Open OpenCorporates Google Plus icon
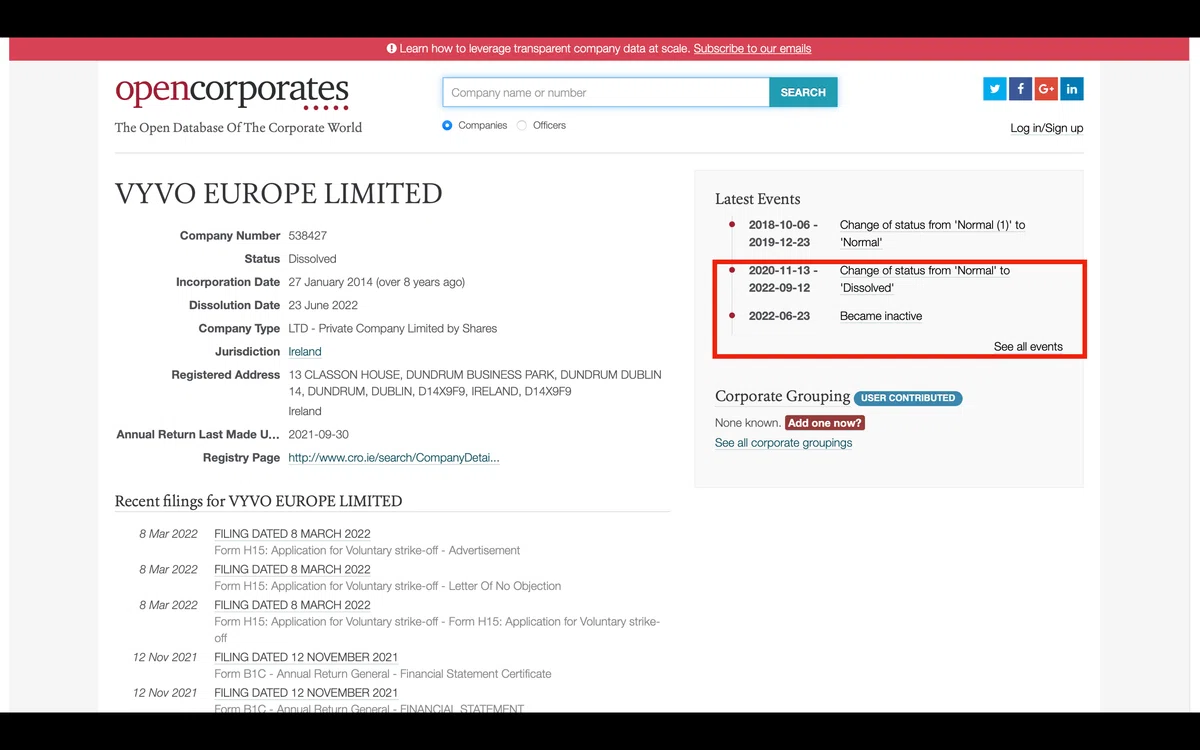Viewport: 1200px width, 750px height. 1046,89
